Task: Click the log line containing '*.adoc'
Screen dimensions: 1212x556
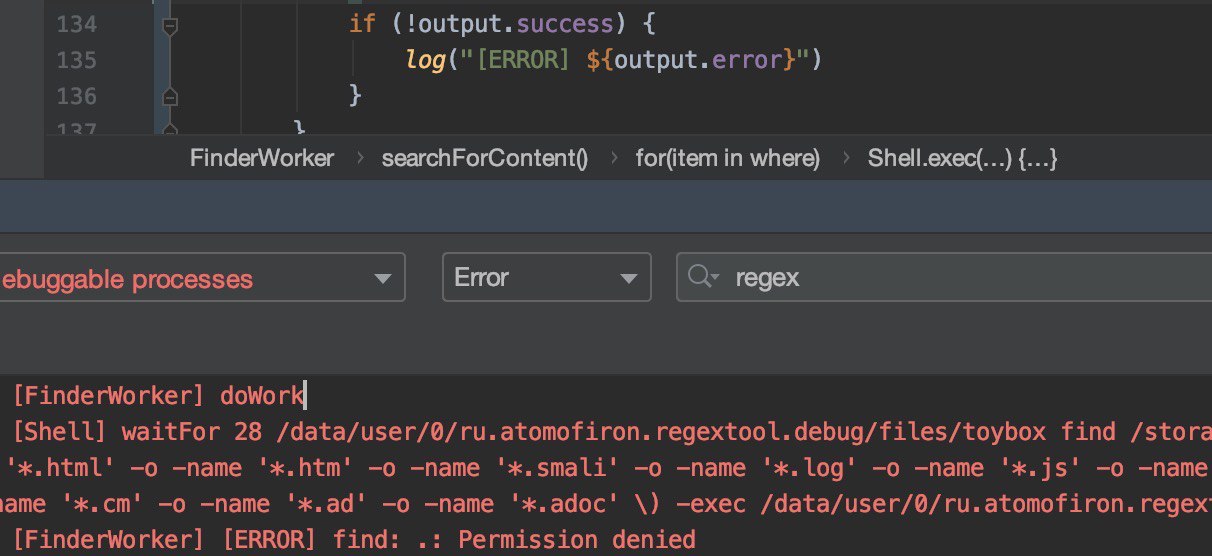Action: click(600, 504)
